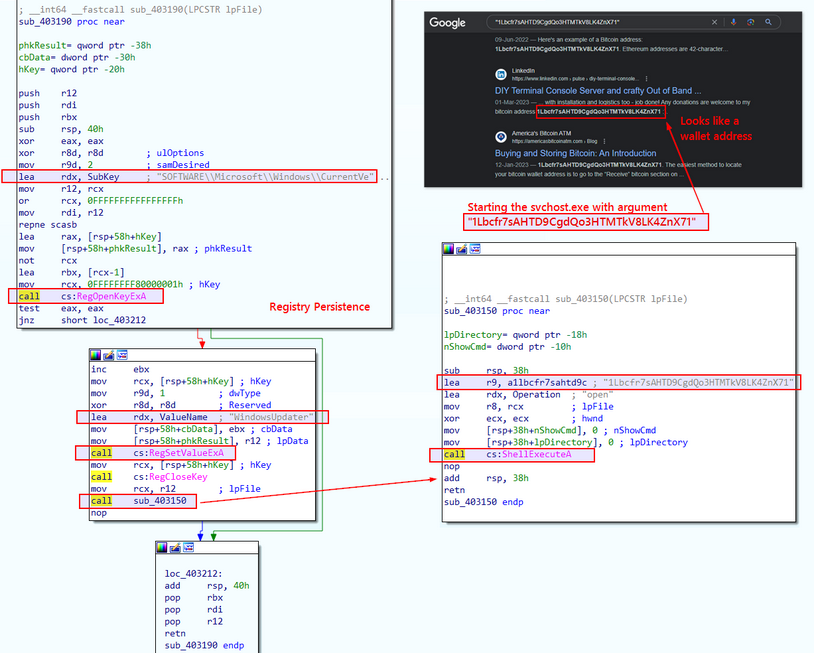The height and width of the screenshot is (653, 814).
Task: Click 'America's Bitcoin ATM' site name
Action: coord(541,133)
